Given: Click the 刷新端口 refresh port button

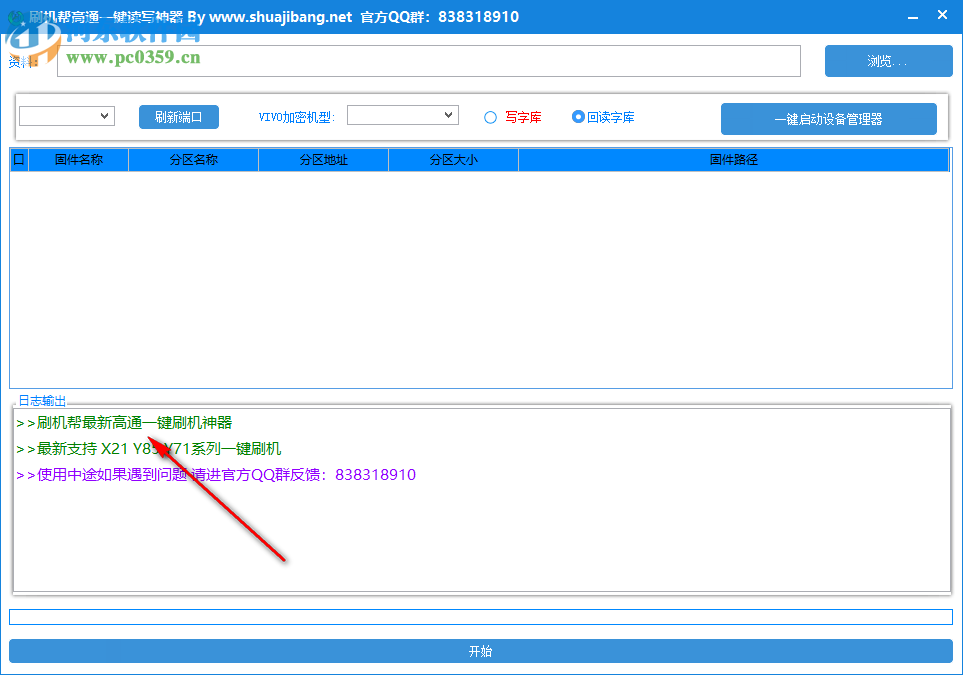Looking at the screenshot, I should 179,117.
